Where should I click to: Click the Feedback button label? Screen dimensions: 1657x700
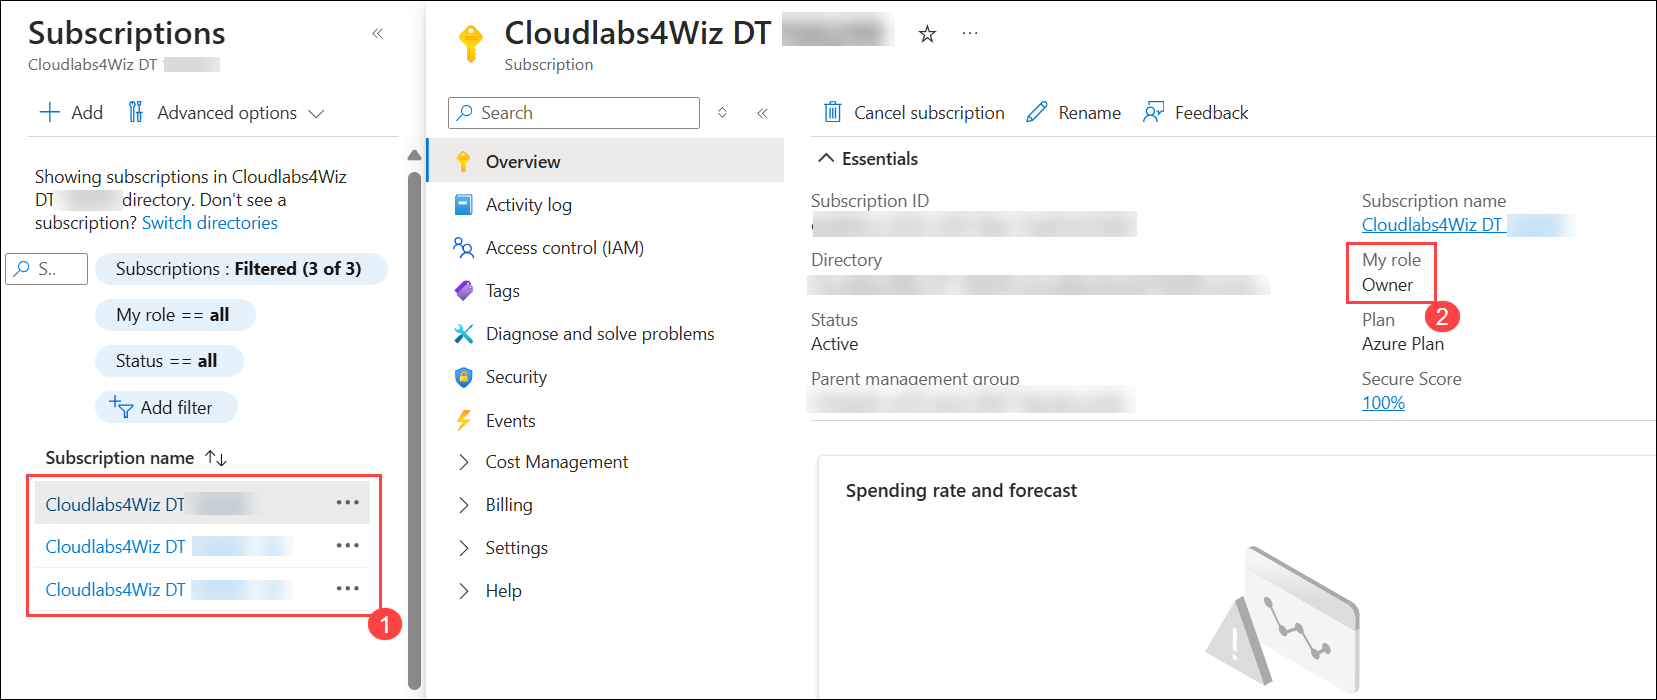1211,113
